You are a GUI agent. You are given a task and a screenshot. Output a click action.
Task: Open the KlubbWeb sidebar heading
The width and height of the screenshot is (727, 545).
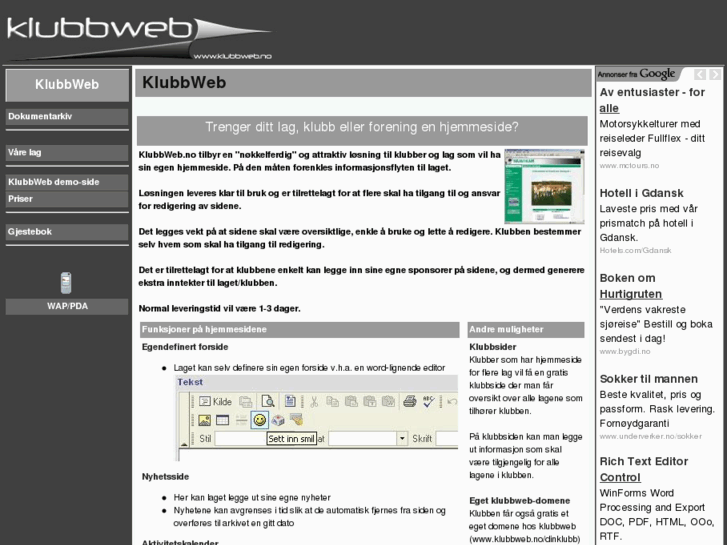(67, 85)
